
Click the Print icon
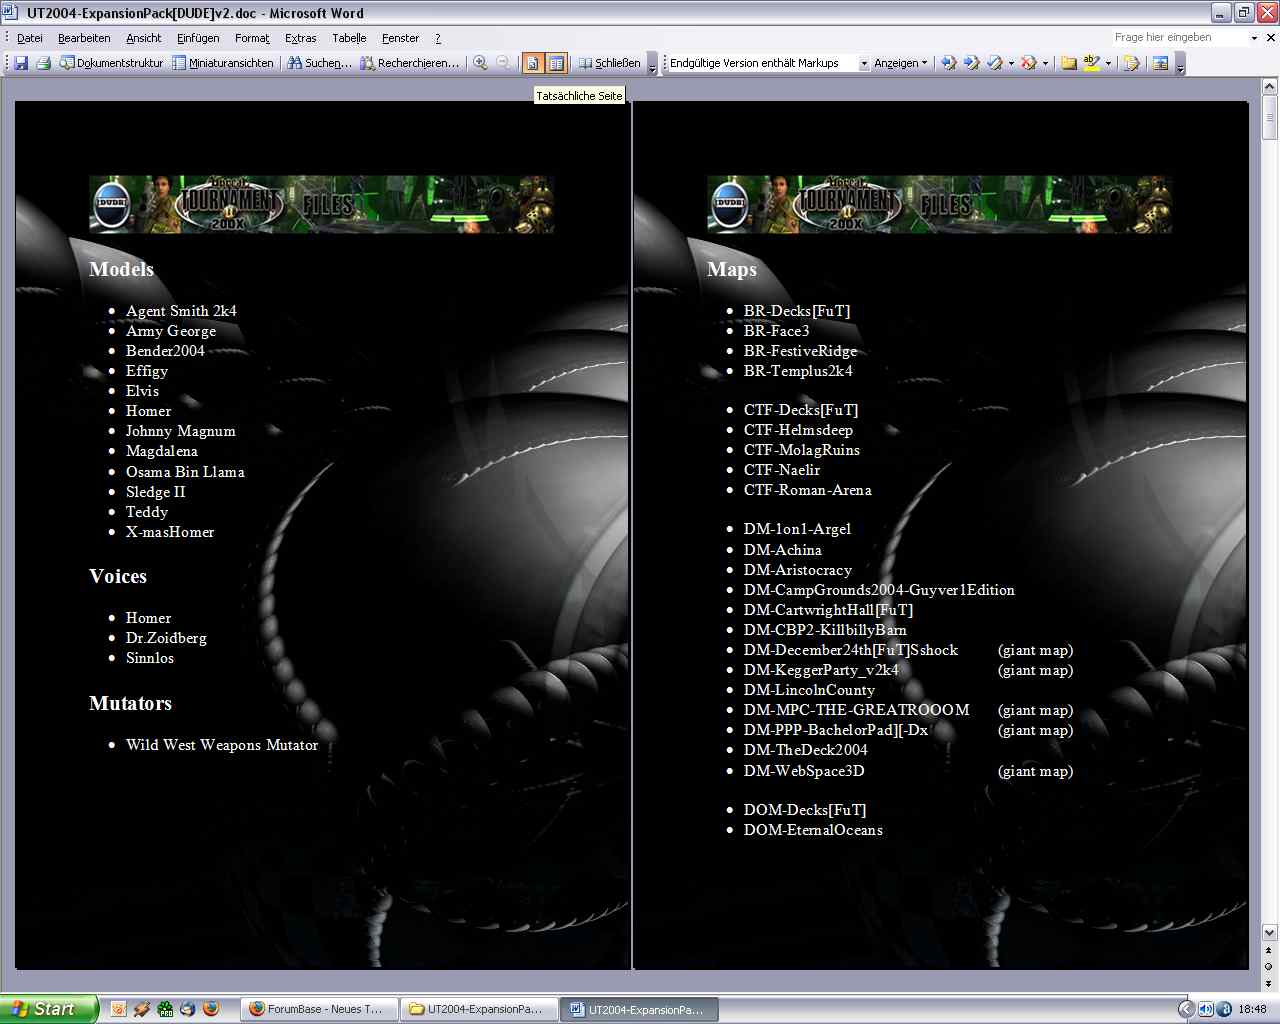tap(43, 63)
